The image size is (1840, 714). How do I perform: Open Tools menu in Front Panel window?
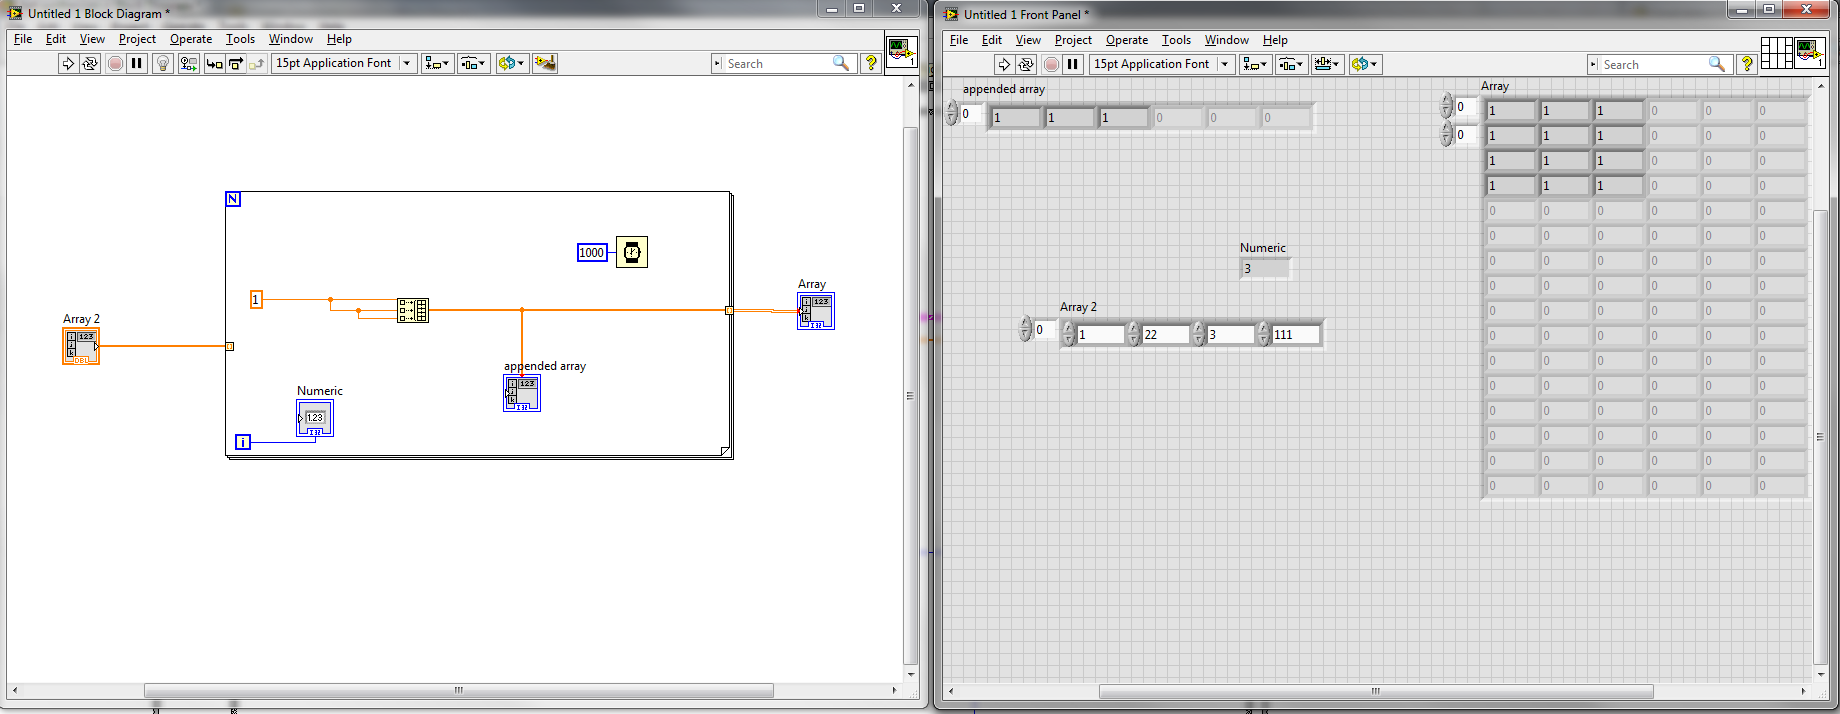pyautogui.click(x=1176, y=40)
